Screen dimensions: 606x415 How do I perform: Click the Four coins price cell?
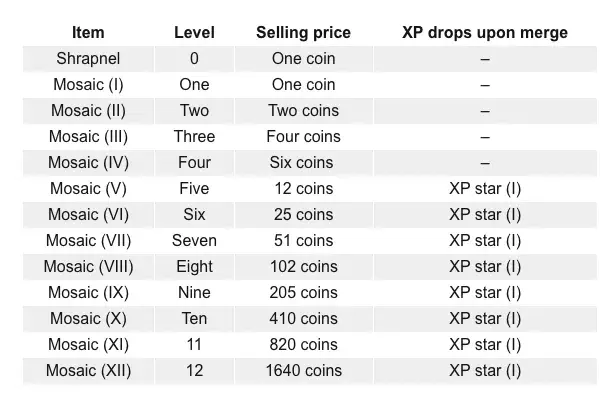click(x=303, y=136)
